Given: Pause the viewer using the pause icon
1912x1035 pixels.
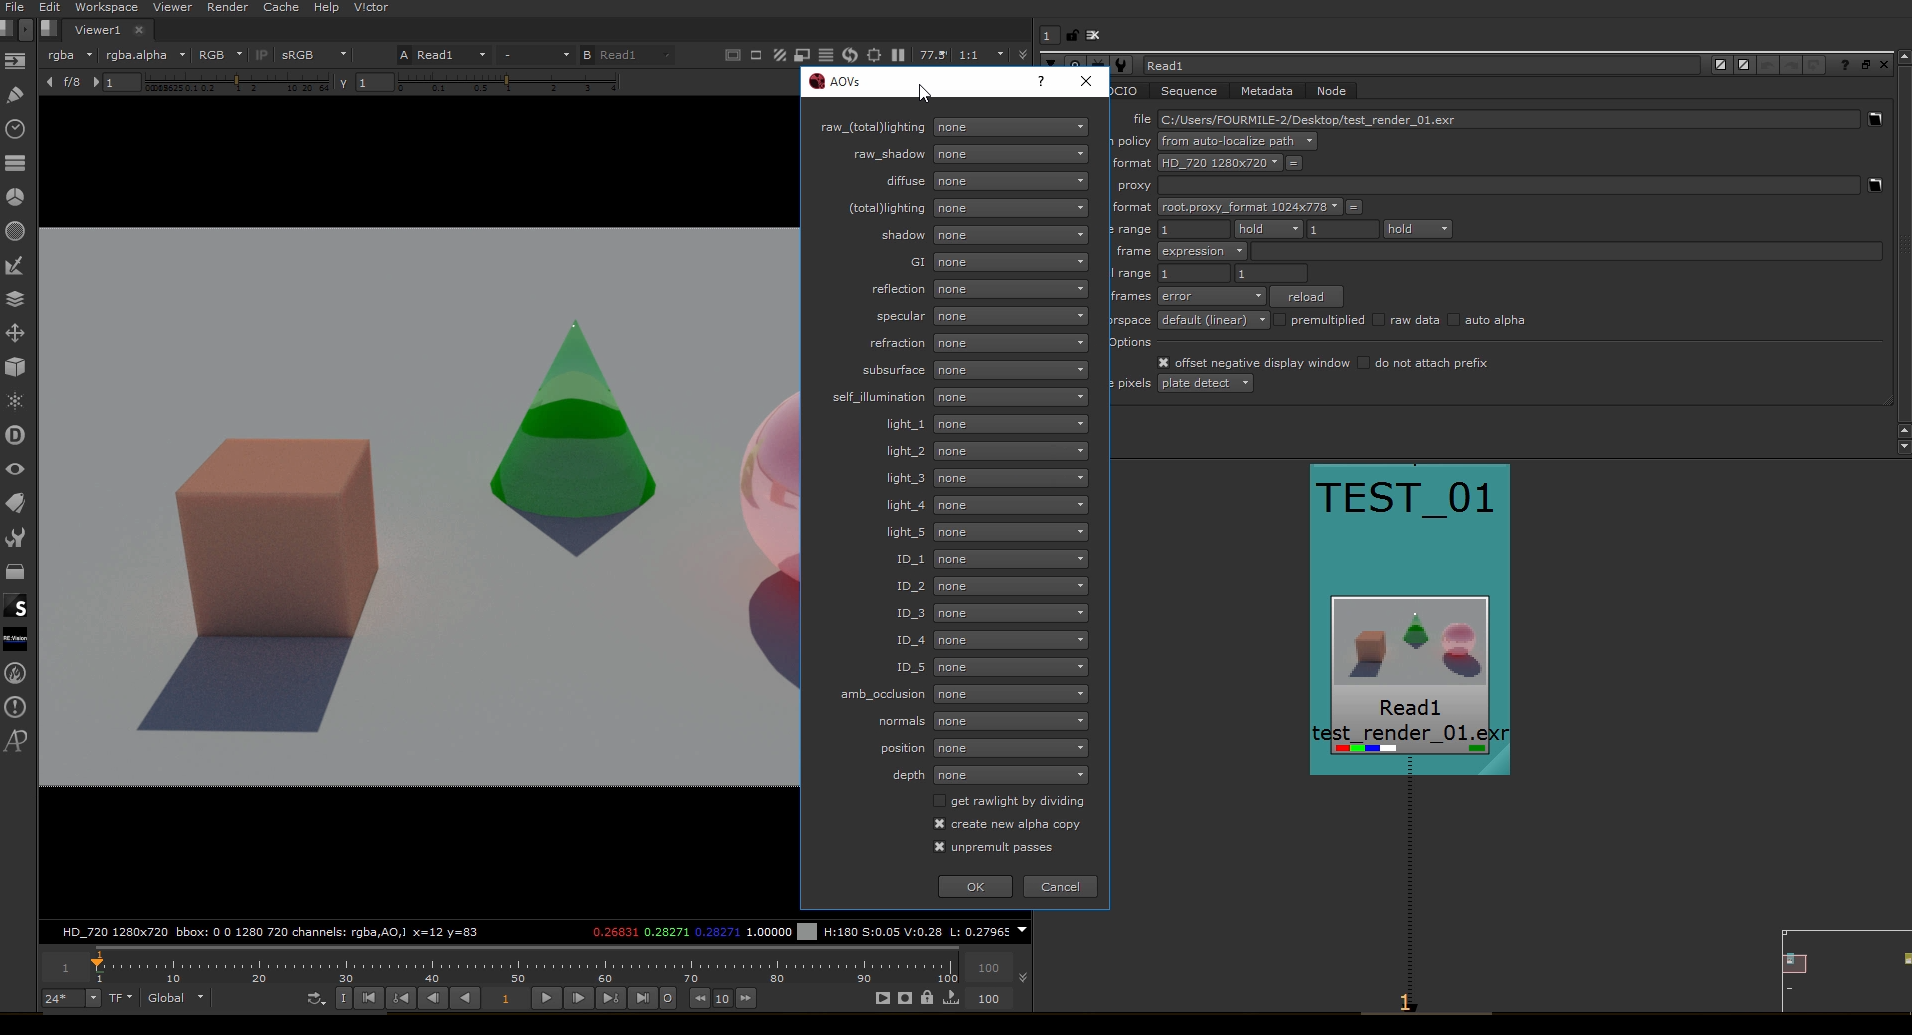Looking at the screenshot, I should point(898,55).
